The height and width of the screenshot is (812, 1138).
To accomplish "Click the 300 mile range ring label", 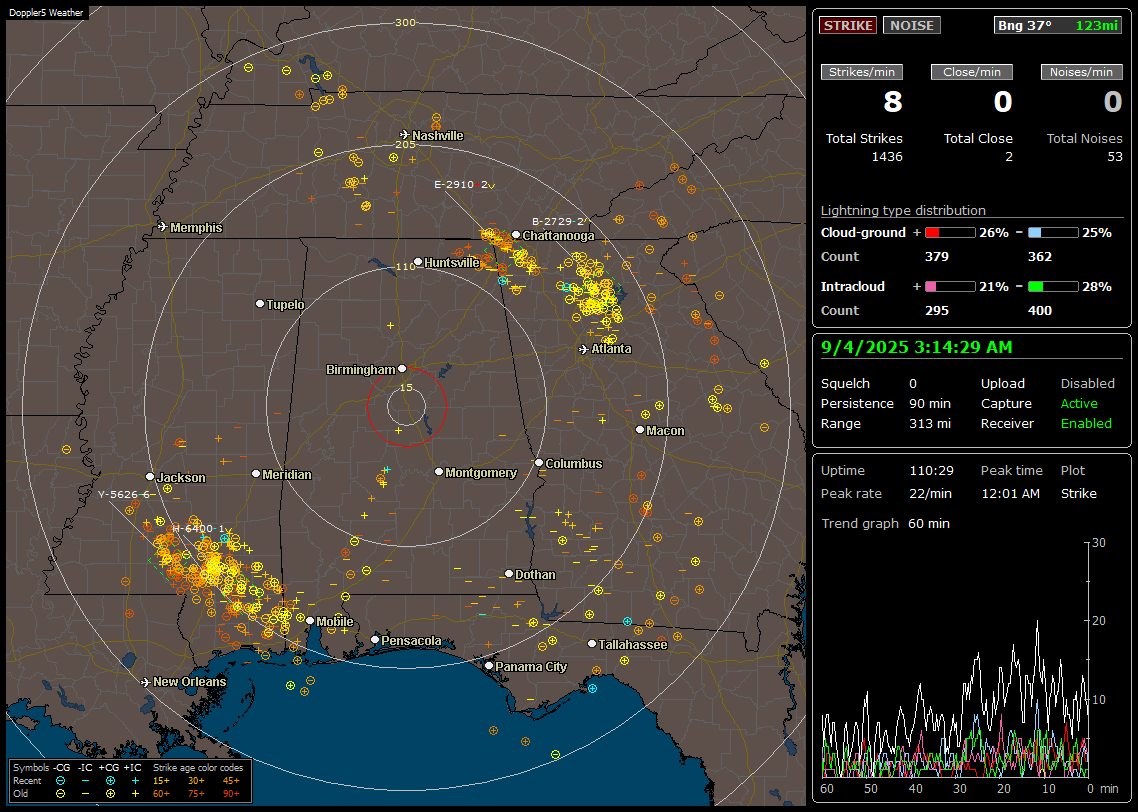I will click(405, 22).
